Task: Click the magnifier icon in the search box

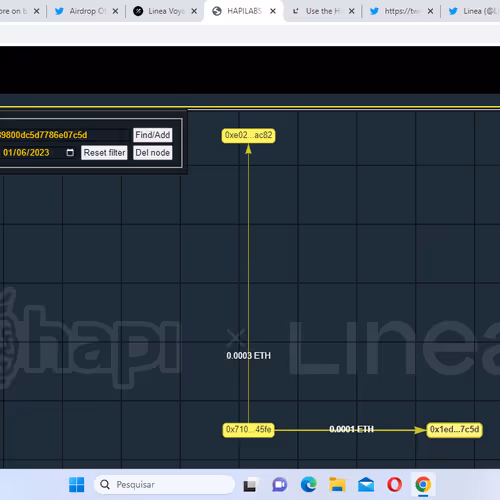Action: point(105,485)
